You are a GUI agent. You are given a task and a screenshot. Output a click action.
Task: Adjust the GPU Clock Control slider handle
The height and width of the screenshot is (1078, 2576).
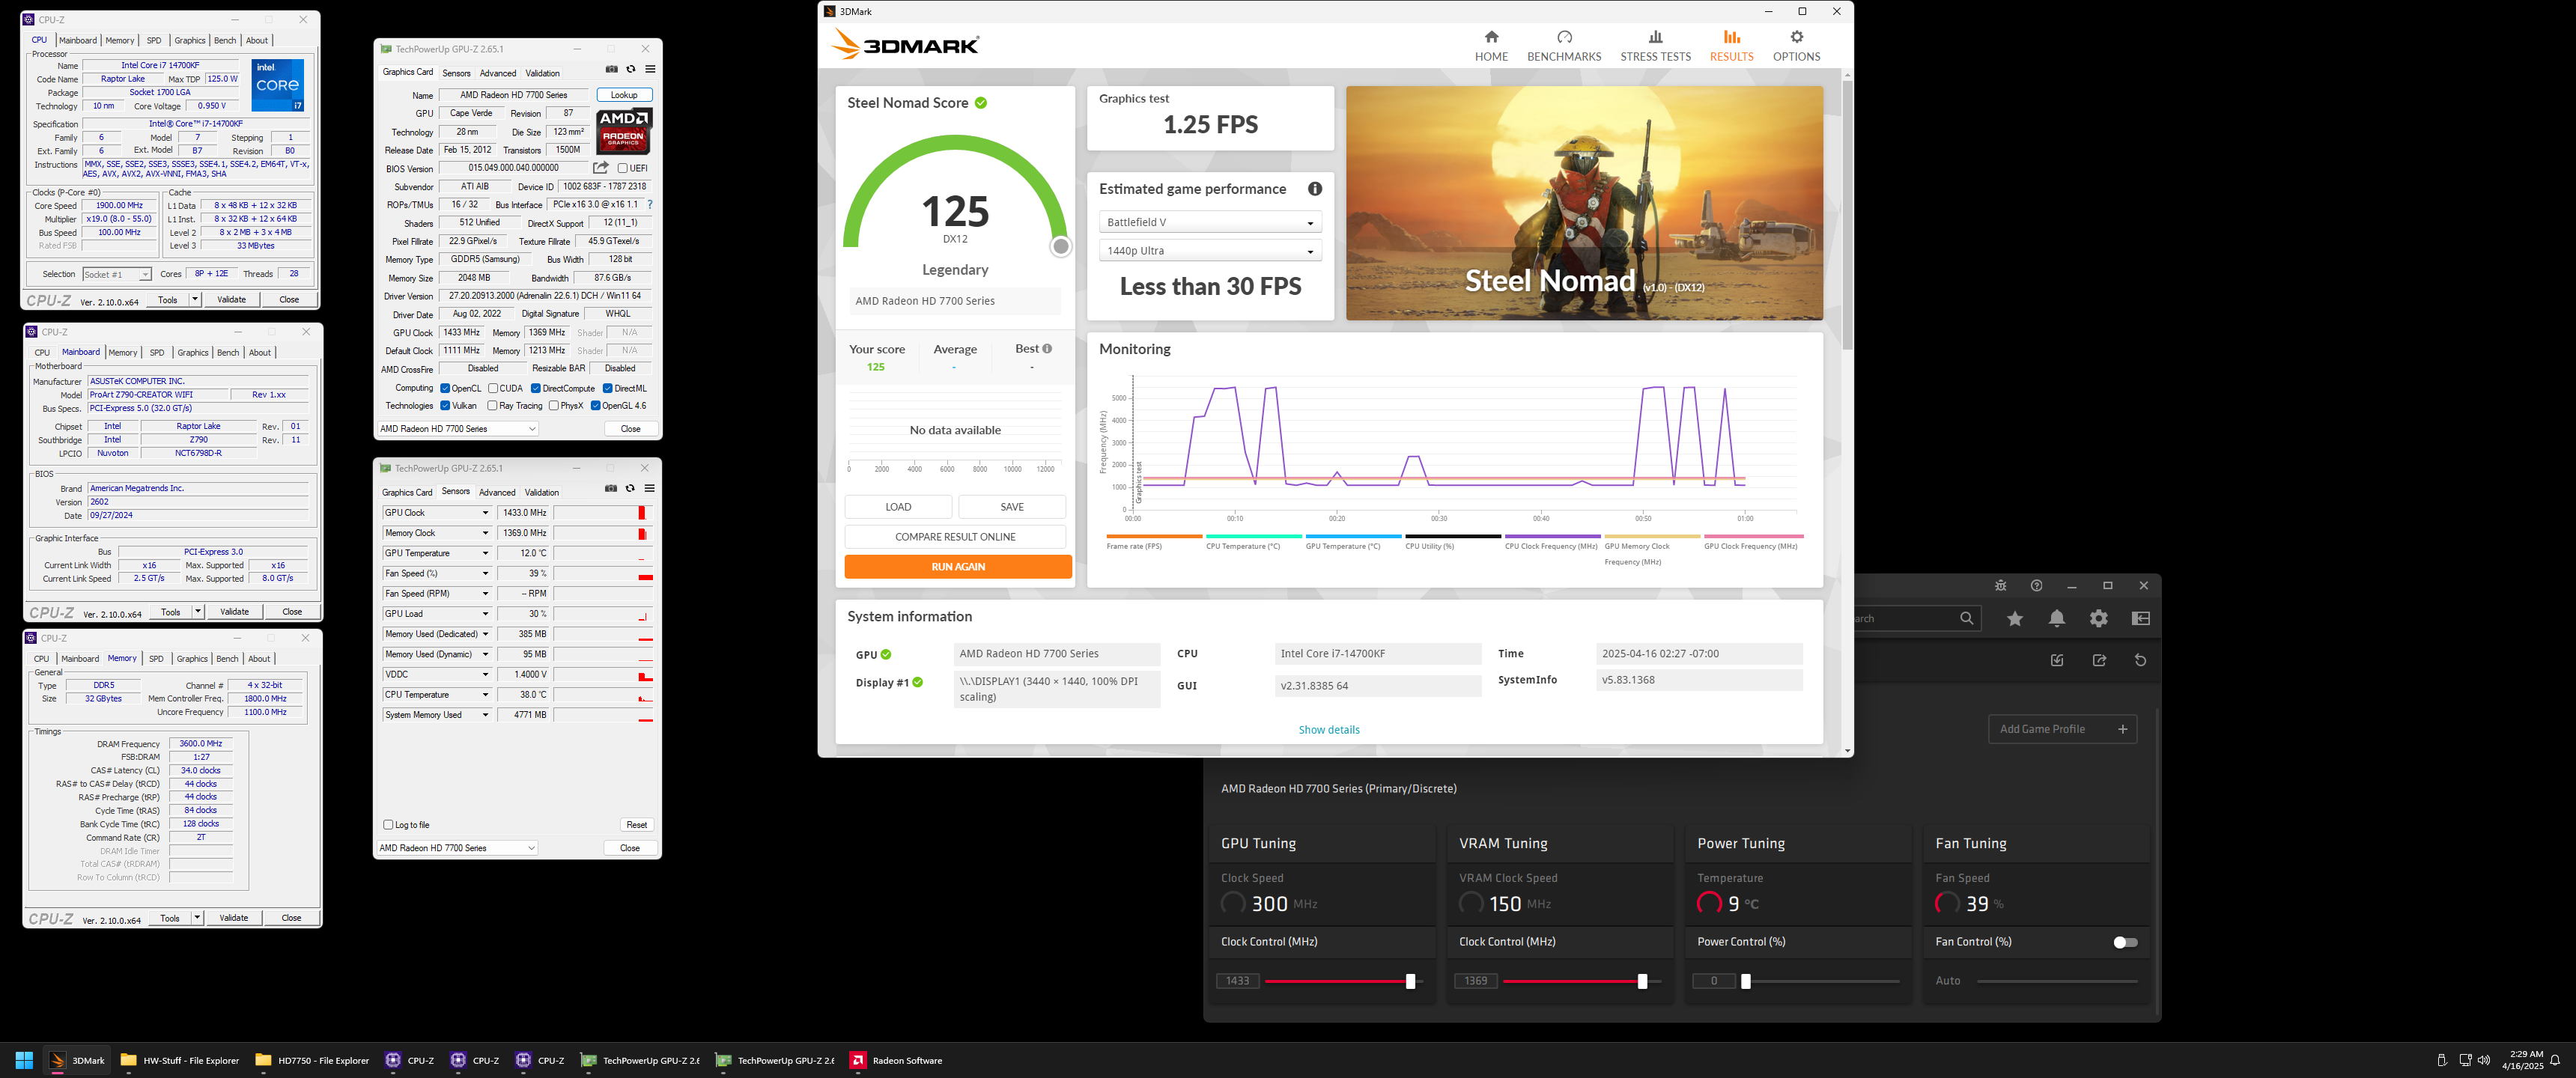tap(1410, 981)
